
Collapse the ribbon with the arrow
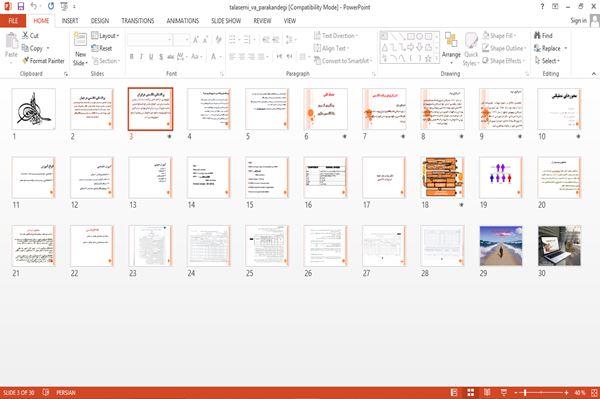point(594,73)
